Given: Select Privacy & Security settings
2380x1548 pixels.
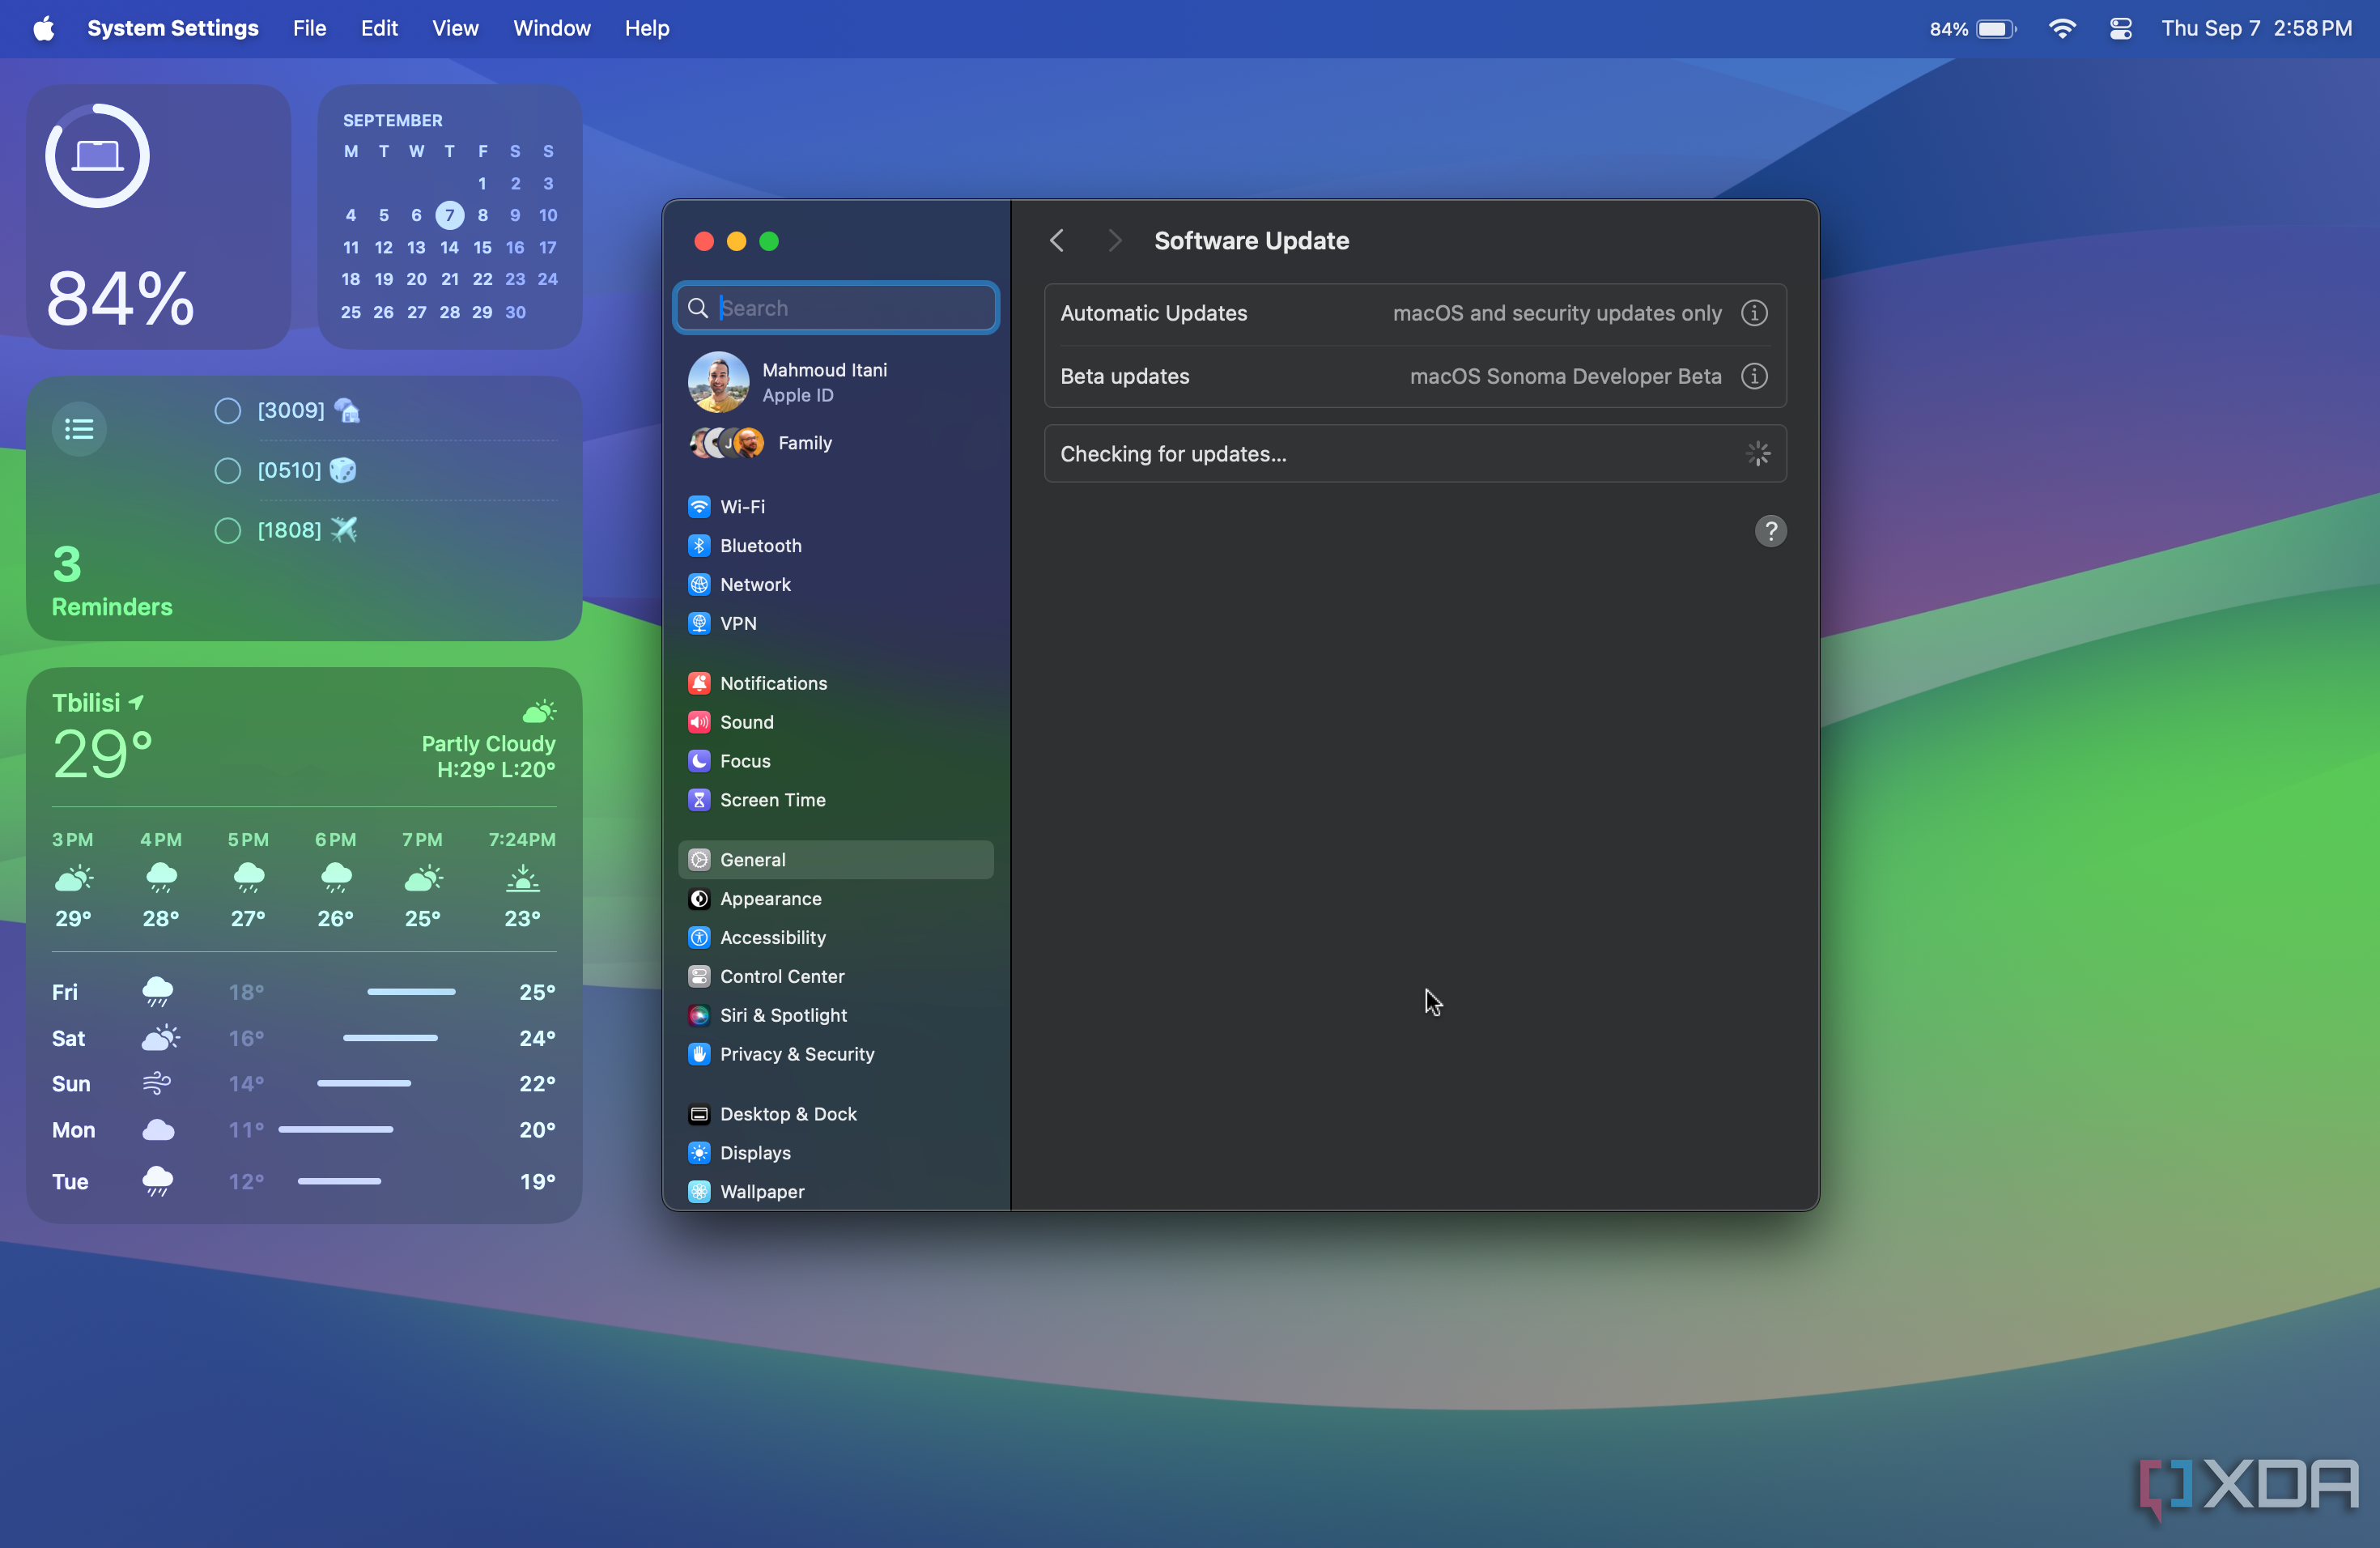Looking at the screenshot, I should tap(798, 1053).
